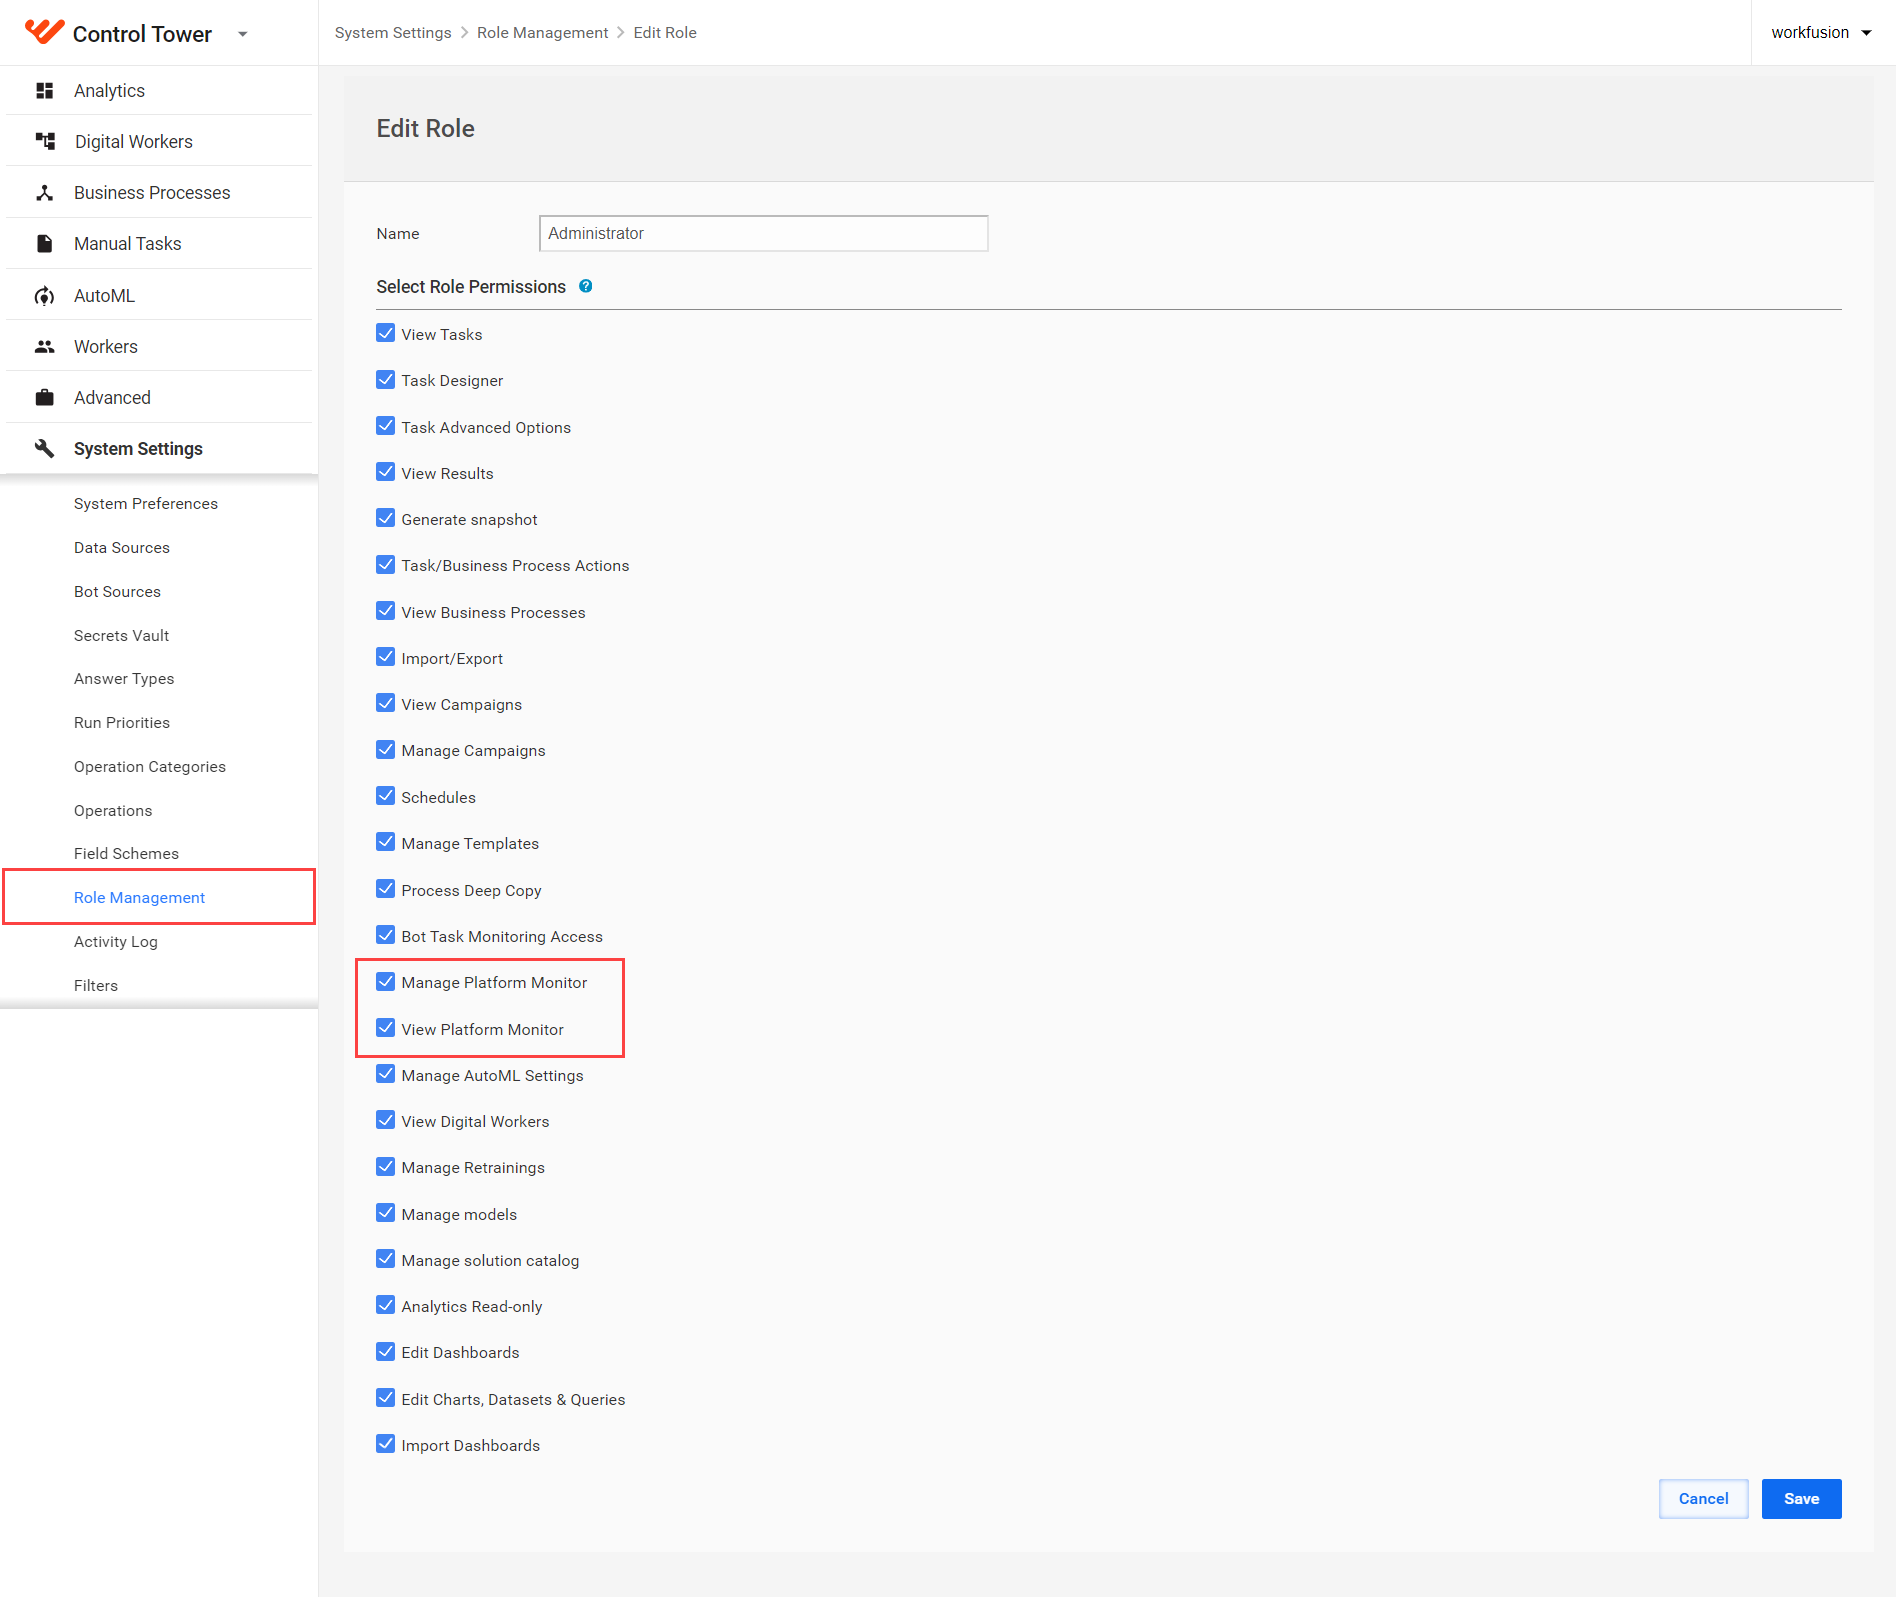Toggle Import/Export checkbox
The image size is (1896, 1597).
click(386, 657)
